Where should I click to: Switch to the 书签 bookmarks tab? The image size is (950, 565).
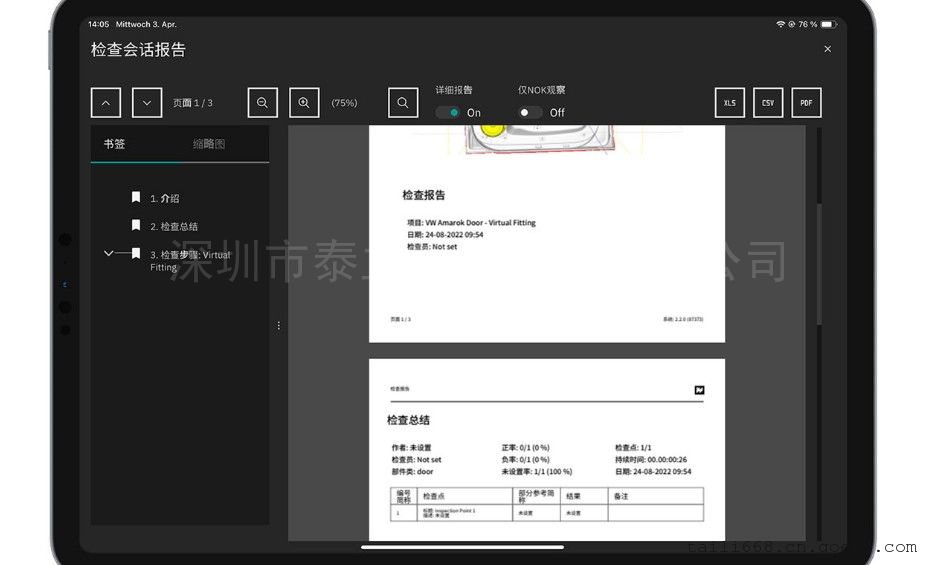(x=115, y=144)
